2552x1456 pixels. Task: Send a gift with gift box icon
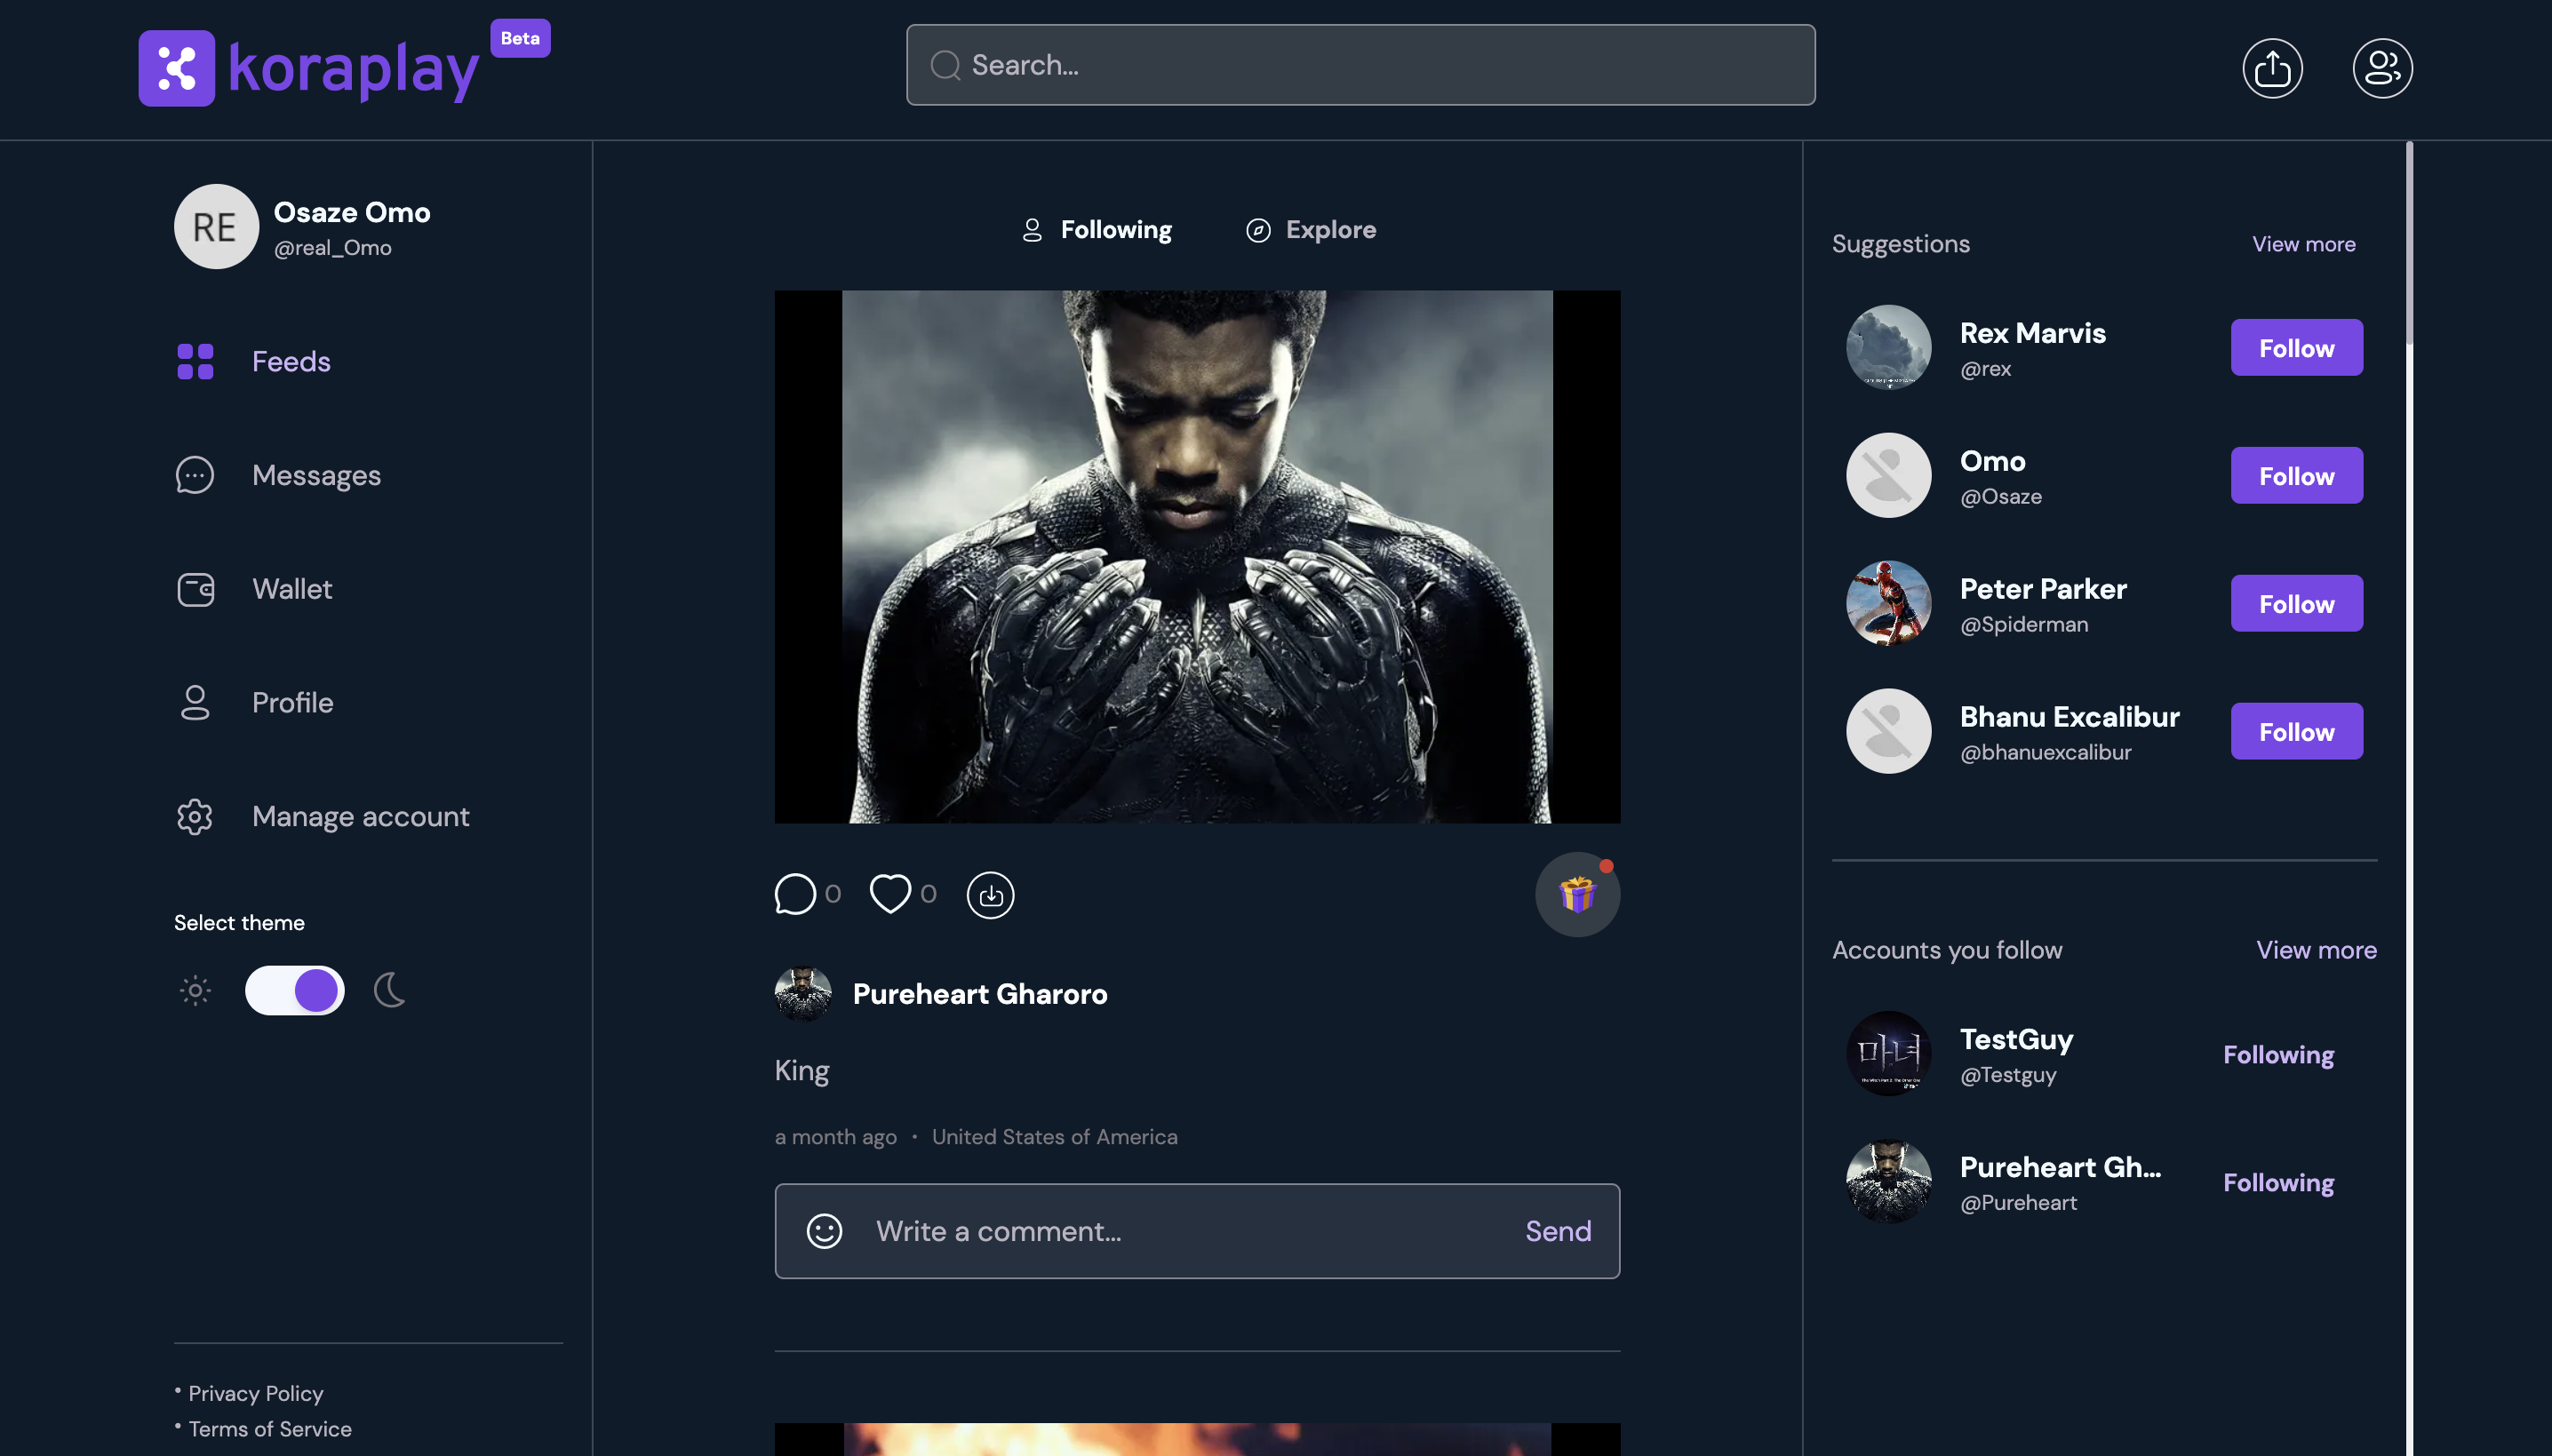click(1577, 894)
